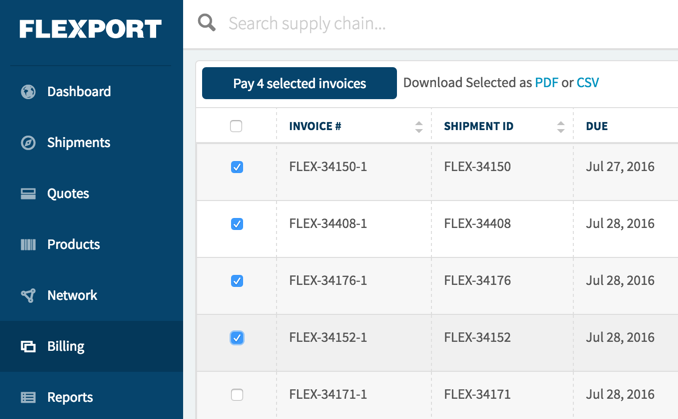Click due date of FLEX-34171-1 row
Image resolution: width=678 pixels, height=419 pixels.
(x=620, y=394)
